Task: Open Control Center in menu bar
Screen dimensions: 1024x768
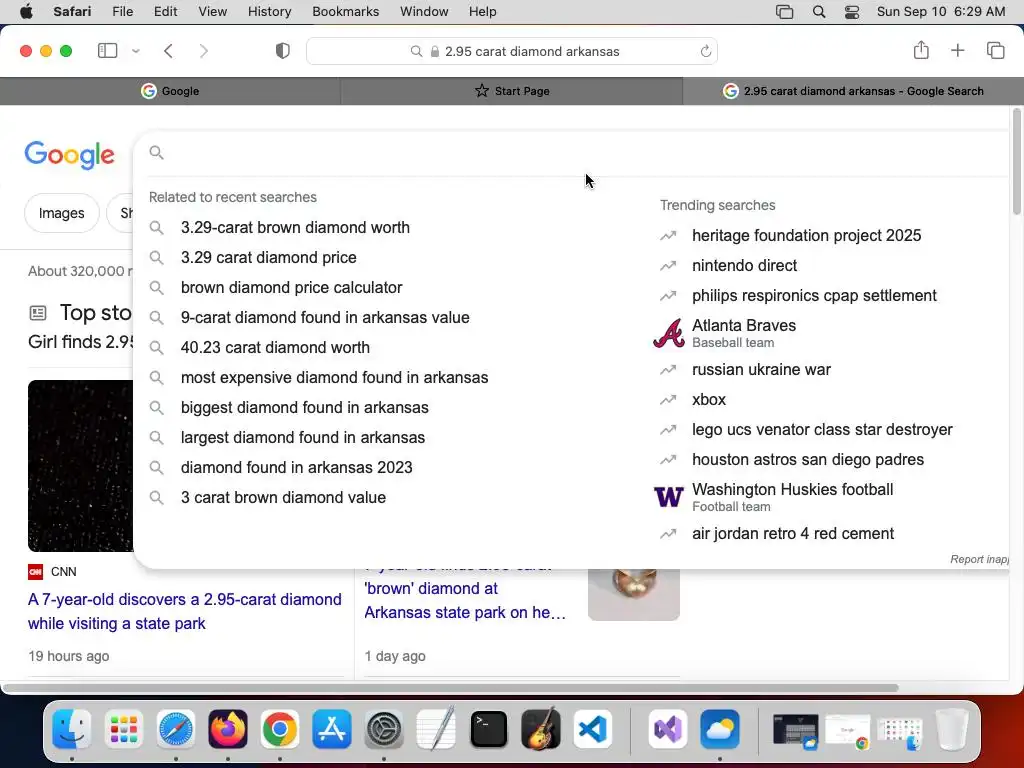Action: click(852, 12)
